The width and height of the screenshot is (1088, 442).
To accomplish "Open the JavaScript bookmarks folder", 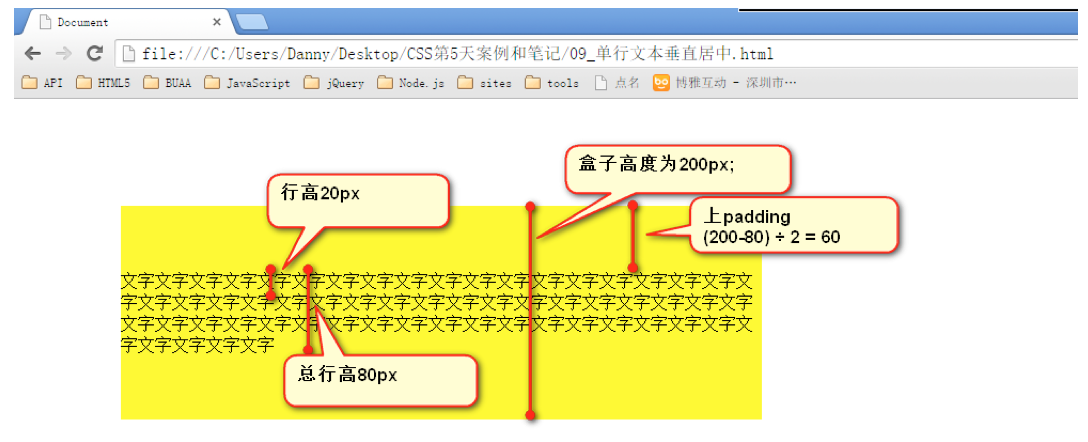I will [x=248, y=83].
